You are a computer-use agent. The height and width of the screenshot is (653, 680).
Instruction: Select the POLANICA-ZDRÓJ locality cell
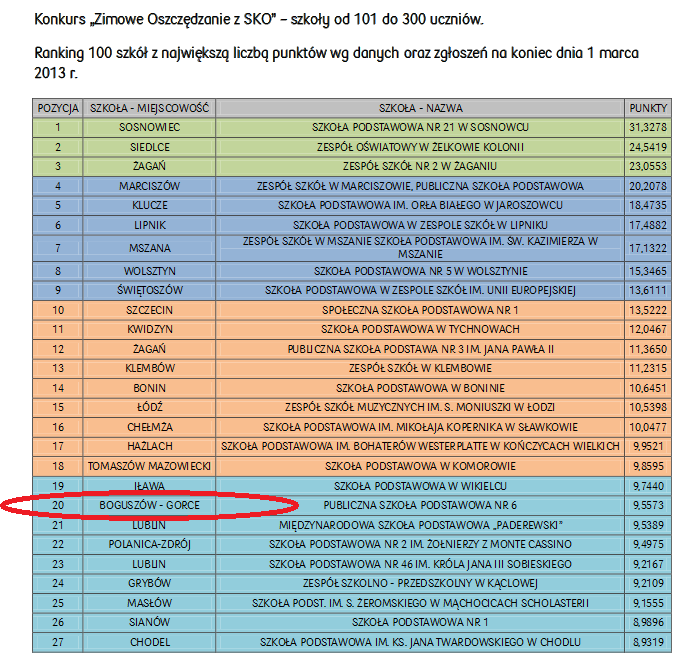point(149,545)
